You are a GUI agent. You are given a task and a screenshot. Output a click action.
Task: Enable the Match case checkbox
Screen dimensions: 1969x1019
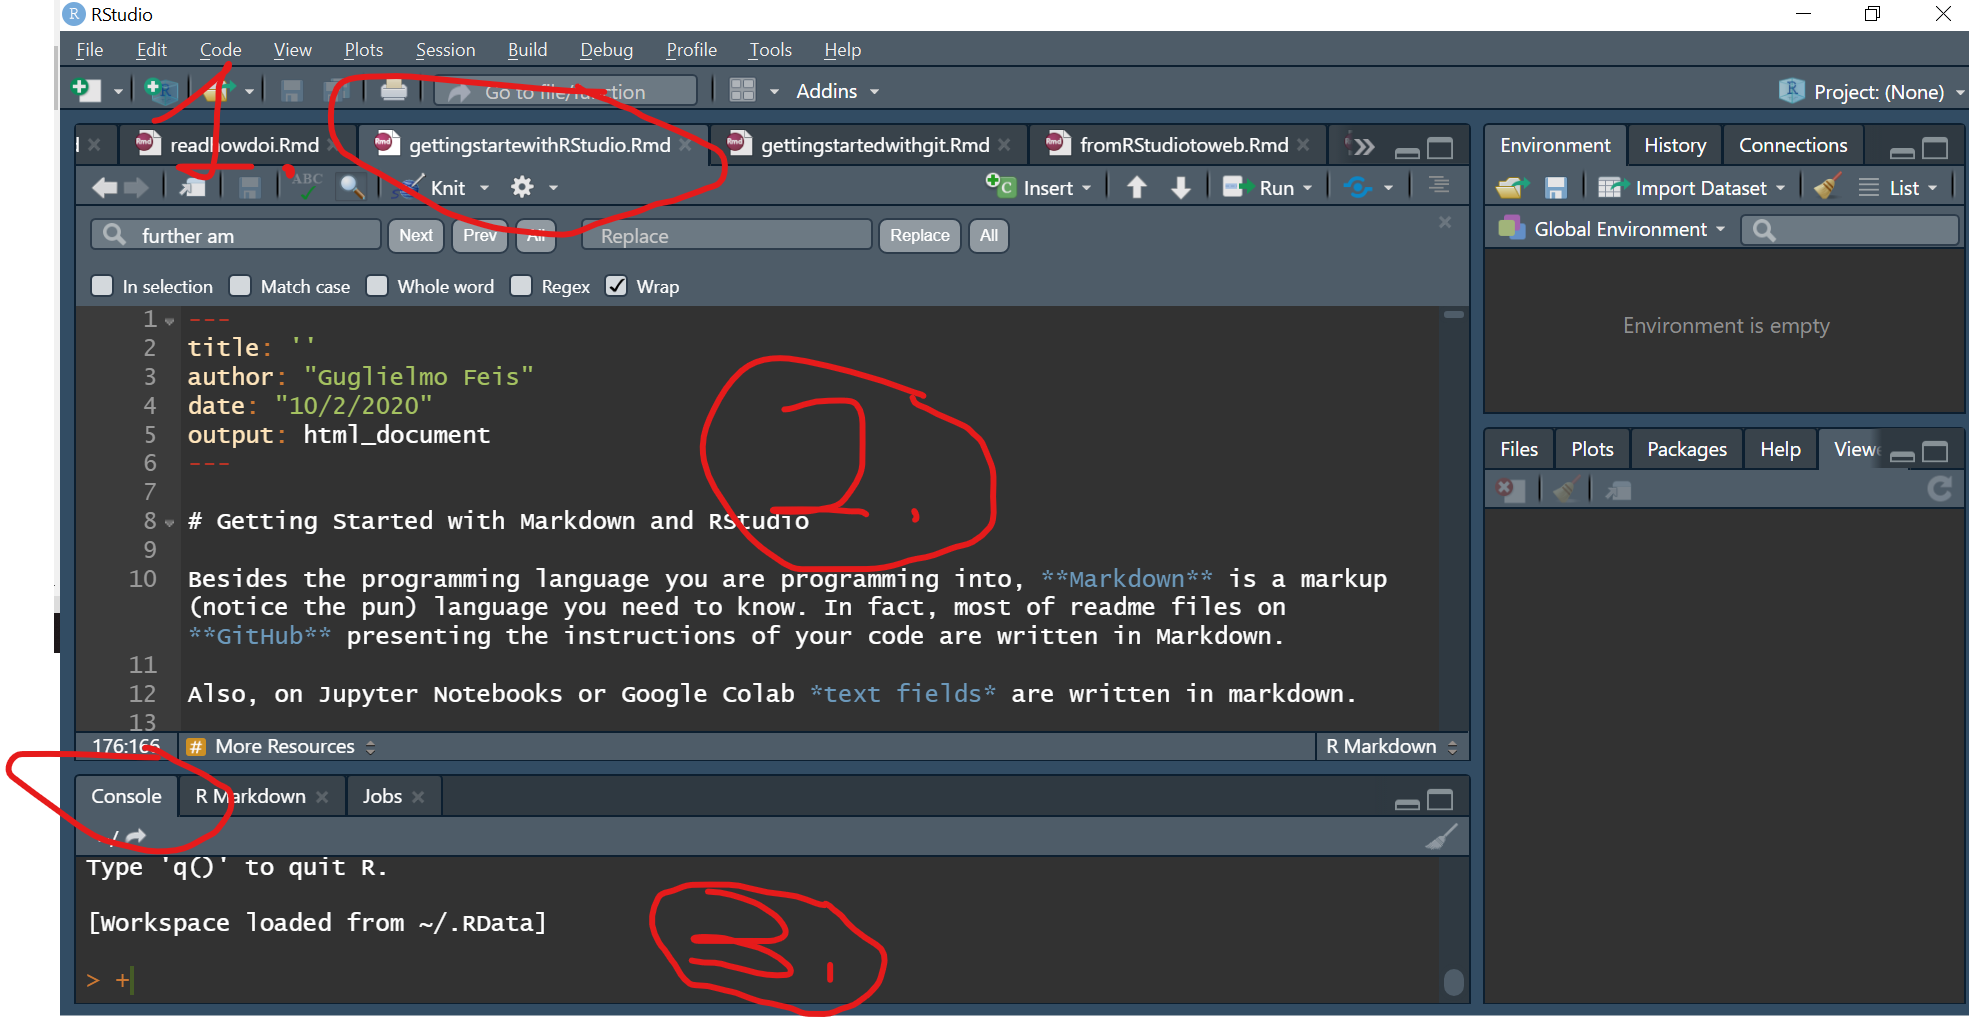point(240,286)
